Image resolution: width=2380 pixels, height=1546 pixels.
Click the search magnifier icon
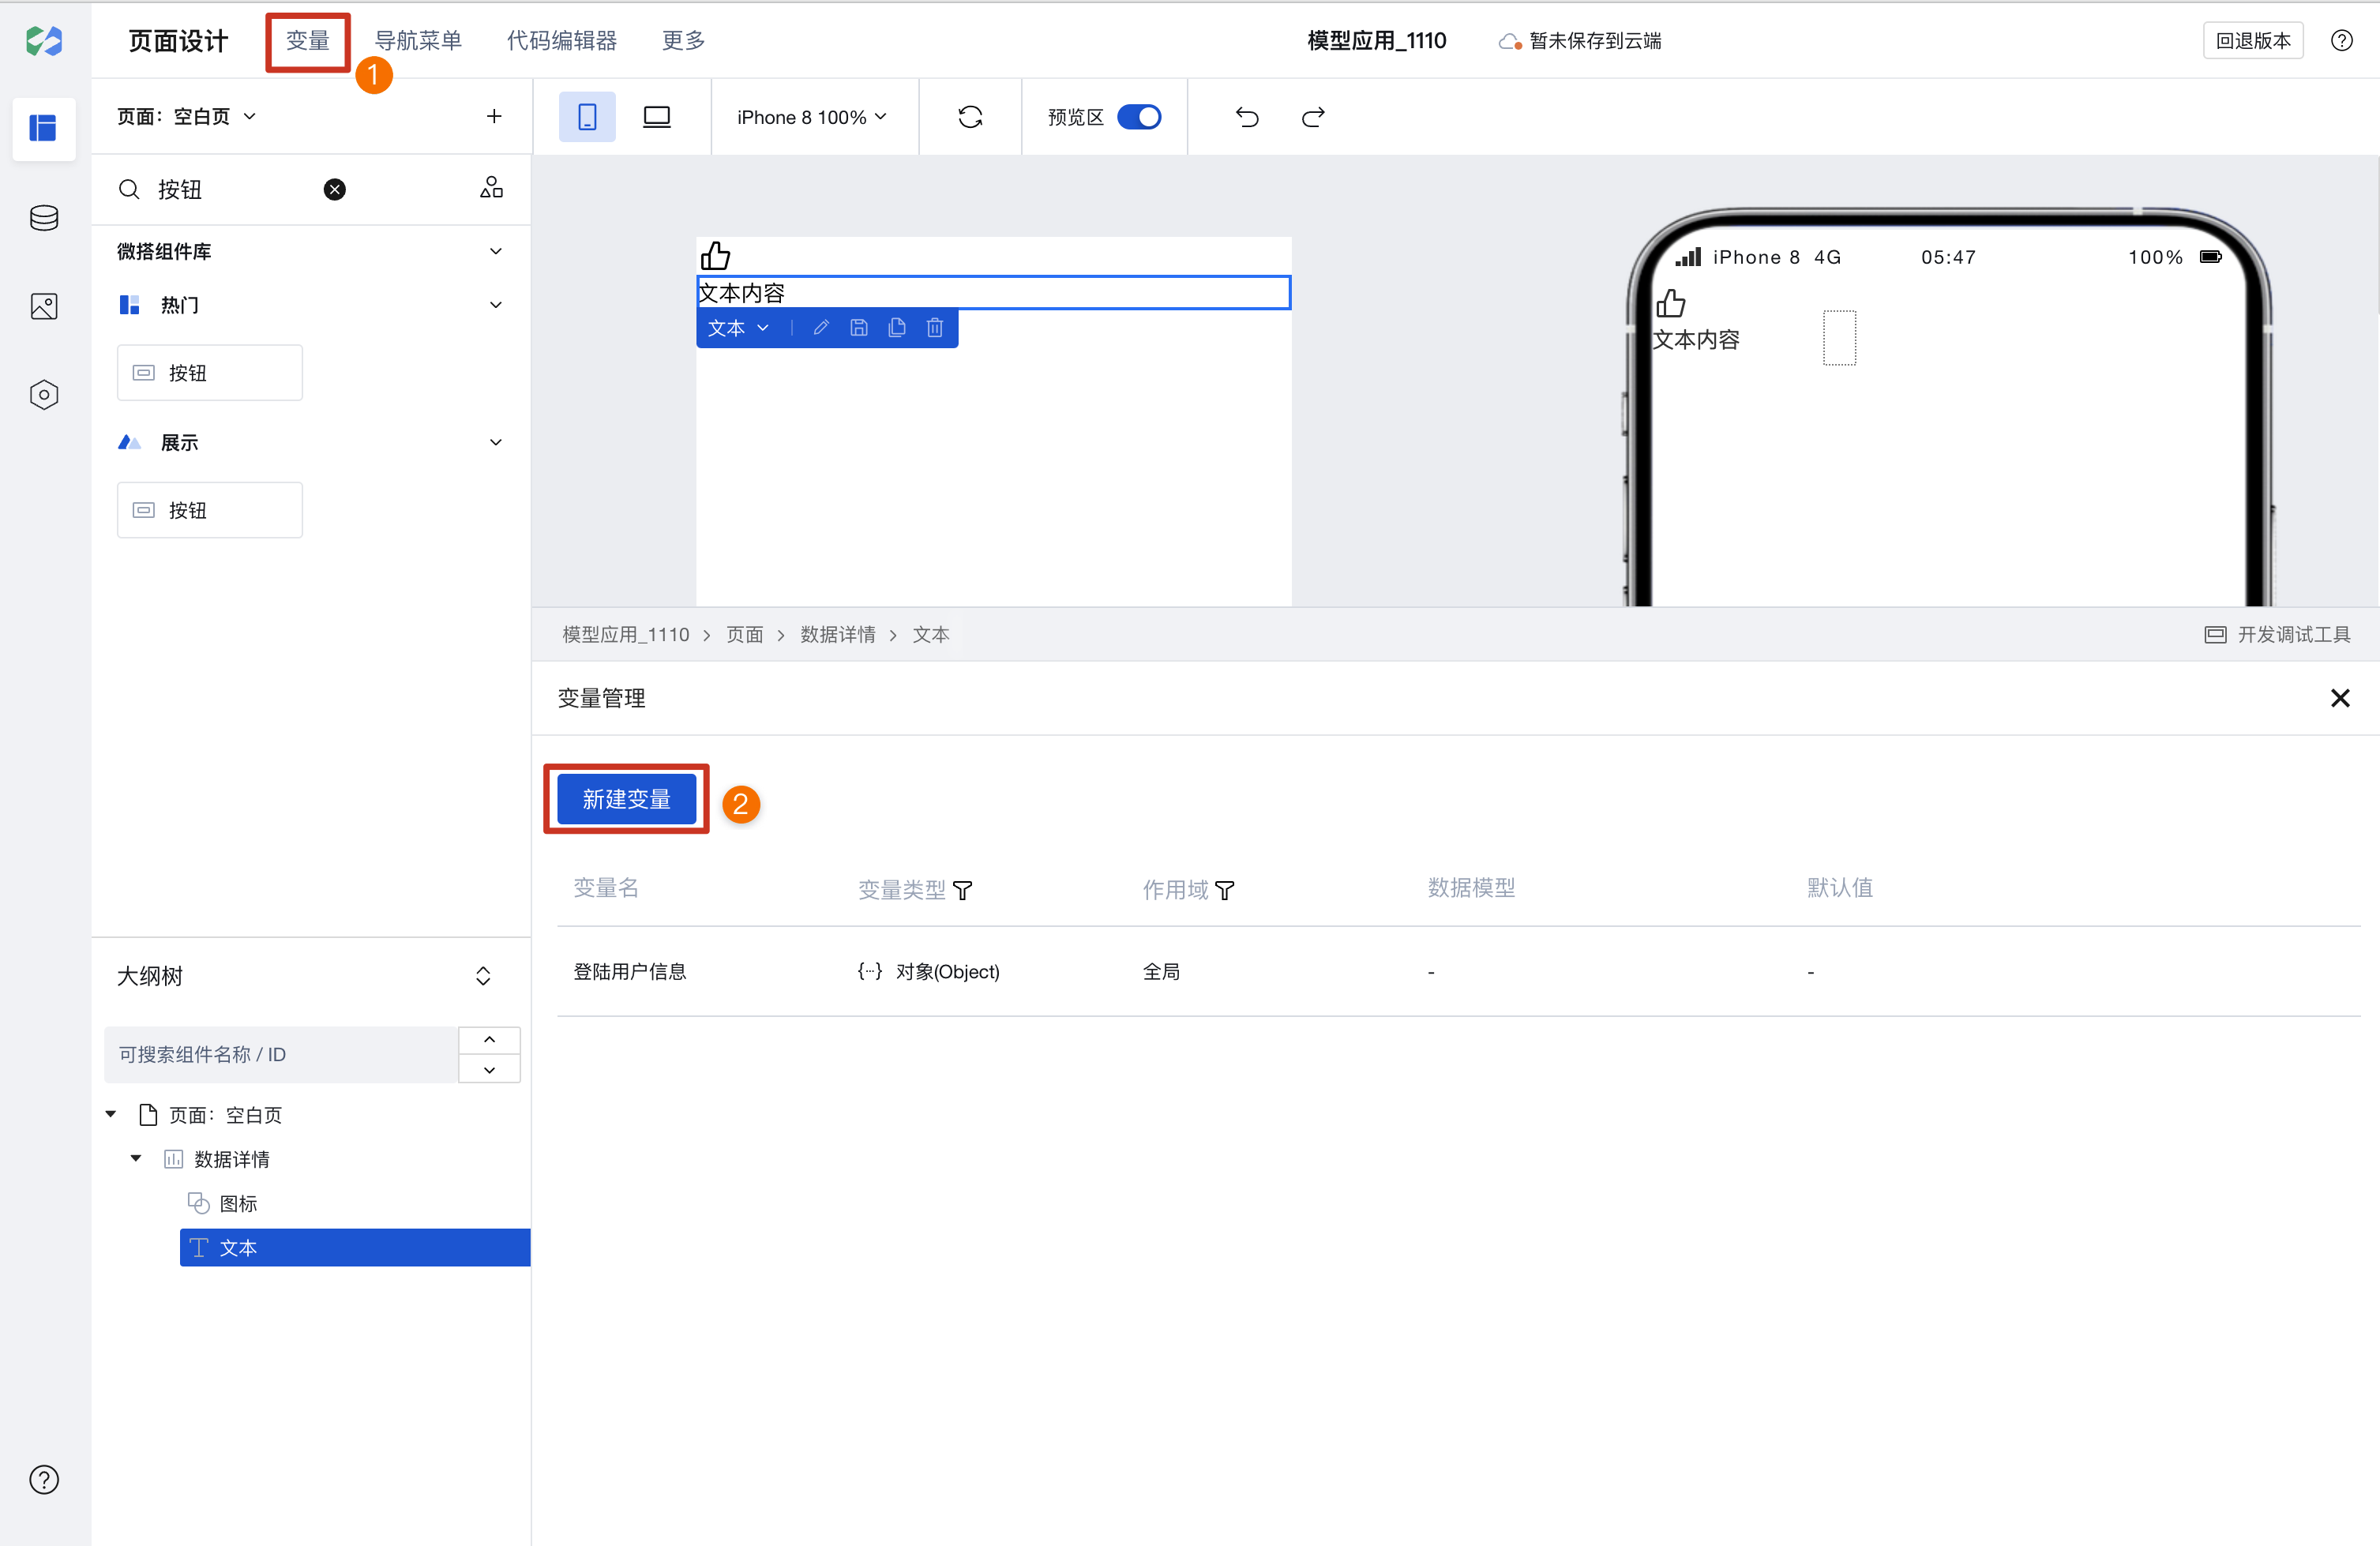[129, 189]
